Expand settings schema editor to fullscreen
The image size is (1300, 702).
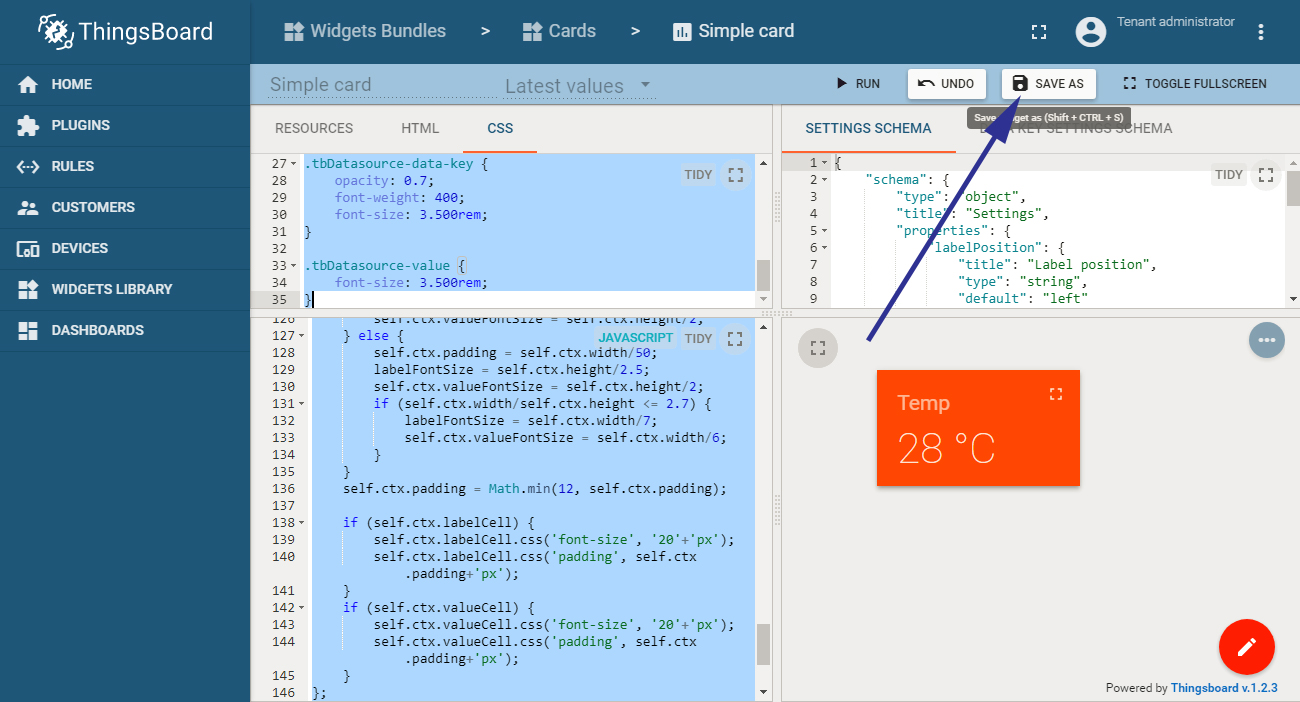(x=1266, y=175)
